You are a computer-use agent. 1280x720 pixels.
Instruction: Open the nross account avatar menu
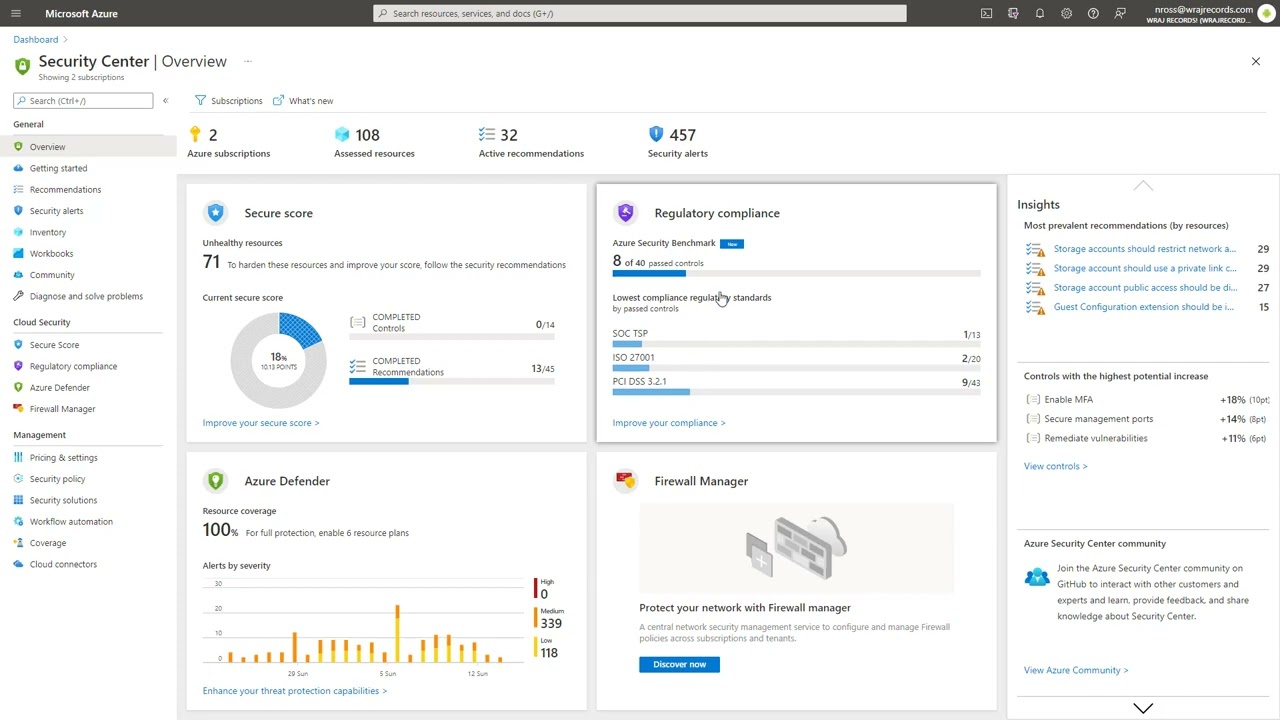click(1266, 14)
